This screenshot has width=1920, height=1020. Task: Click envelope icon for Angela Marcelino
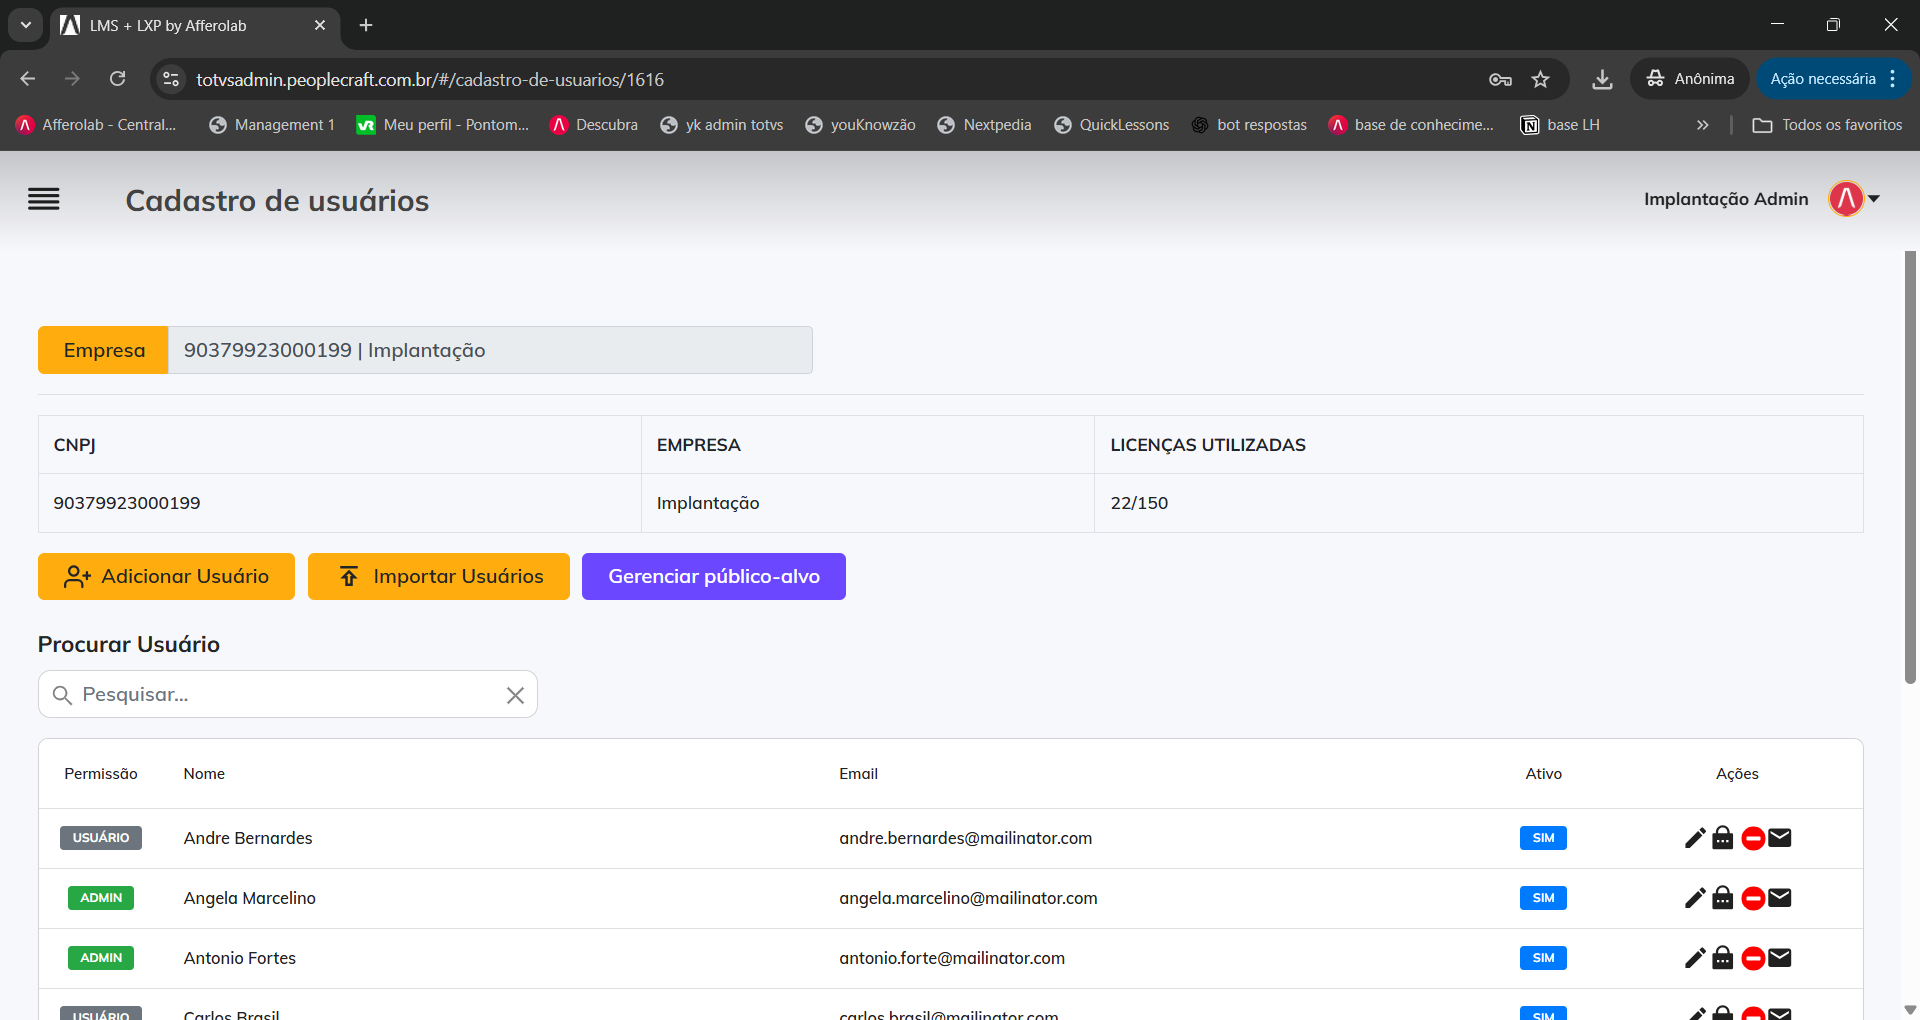[1780, 898]
